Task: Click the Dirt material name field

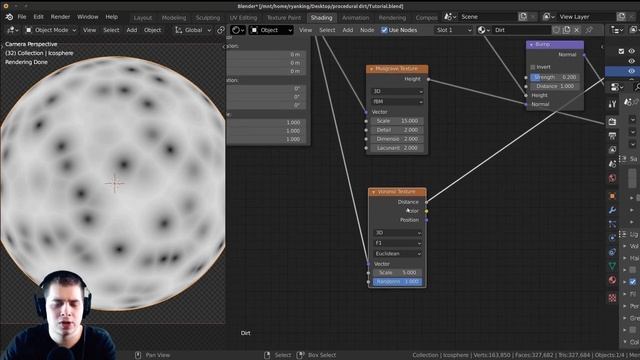Action: tap(522, 30)
